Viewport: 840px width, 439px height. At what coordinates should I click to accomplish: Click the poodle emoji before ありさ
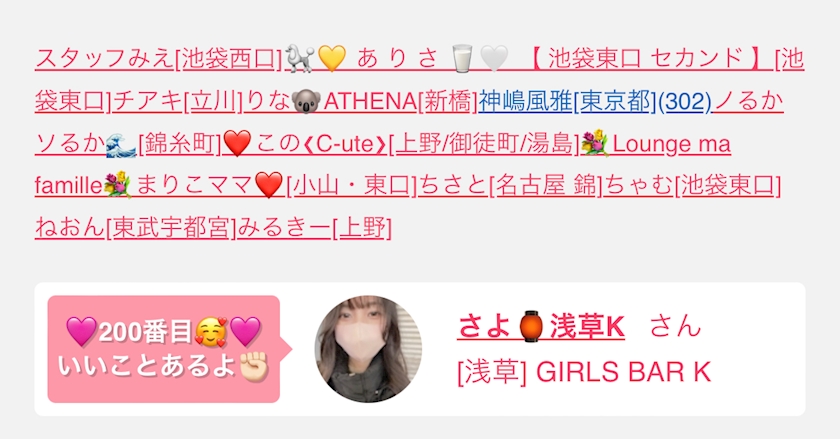pos(299,59)
